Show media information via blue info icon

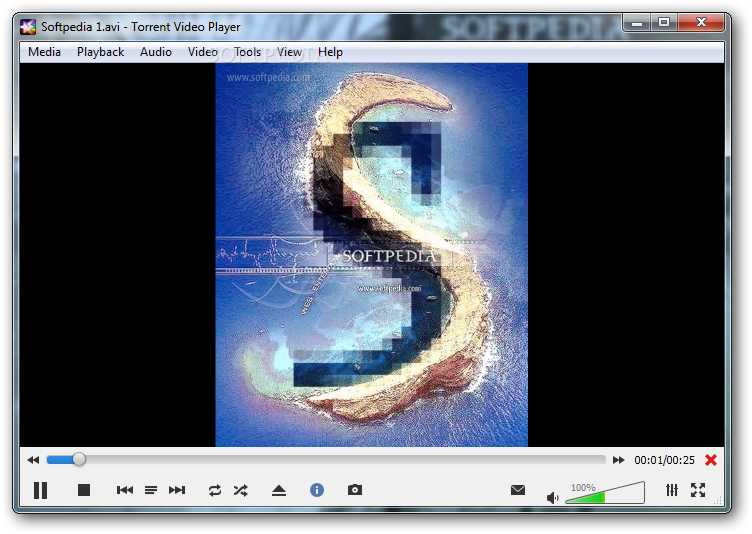click(317, 490)
